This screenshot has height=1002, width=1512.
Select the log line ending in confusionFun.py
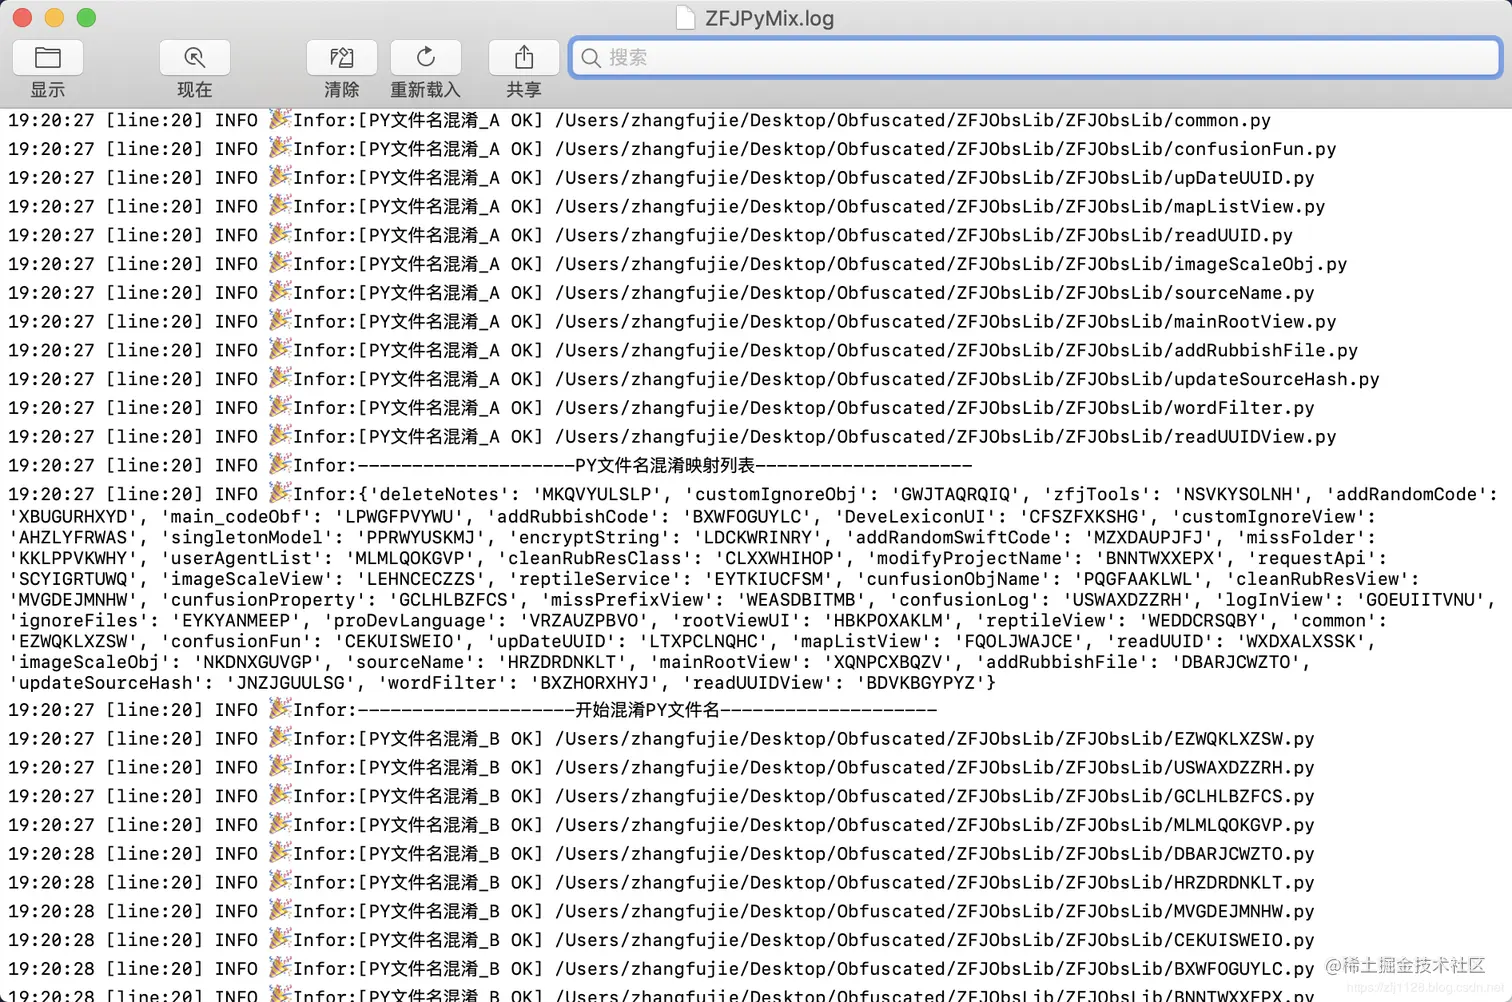[x=672, y=149]
